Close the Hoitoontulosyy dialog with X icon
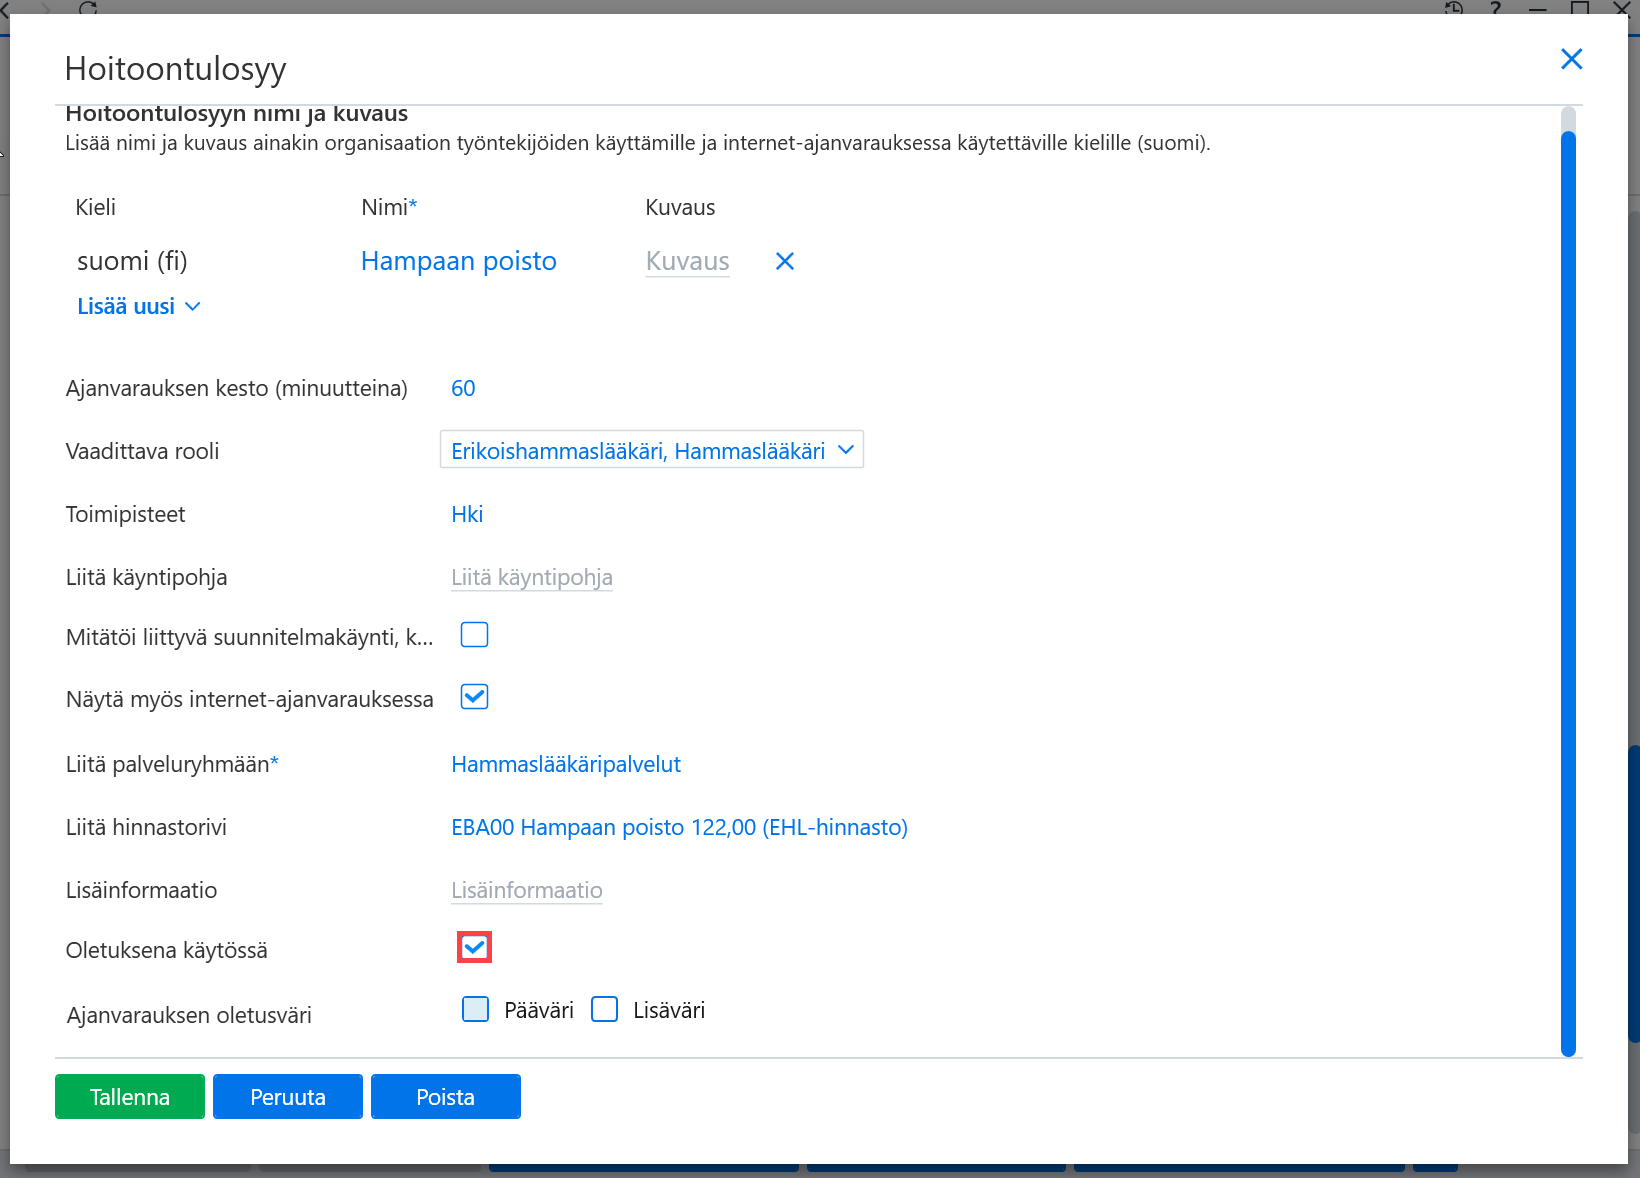The height and width of the screenshot is (1178, 1640). point(1571,59)
